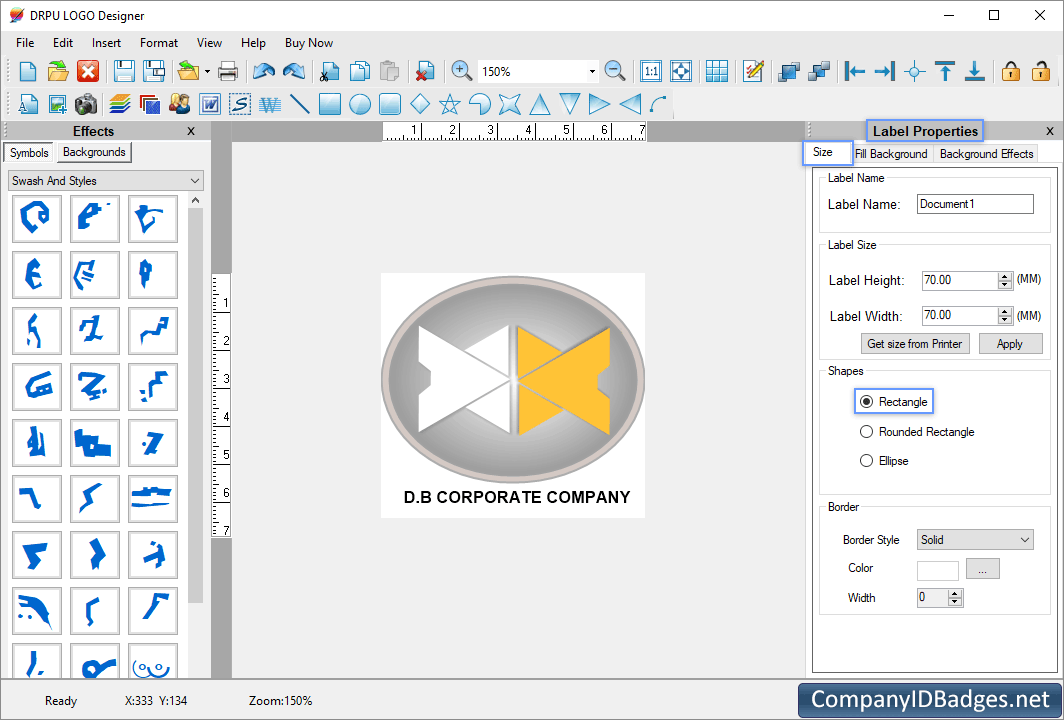Open the Format menu

(159, 43)
